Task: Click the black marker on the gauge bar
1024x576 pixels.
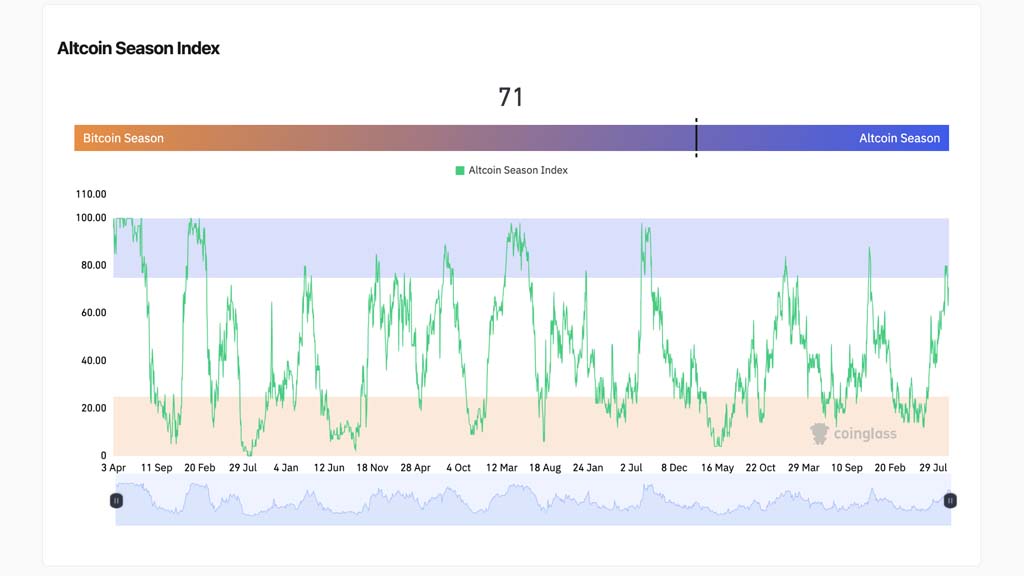Action: (696, 138)
